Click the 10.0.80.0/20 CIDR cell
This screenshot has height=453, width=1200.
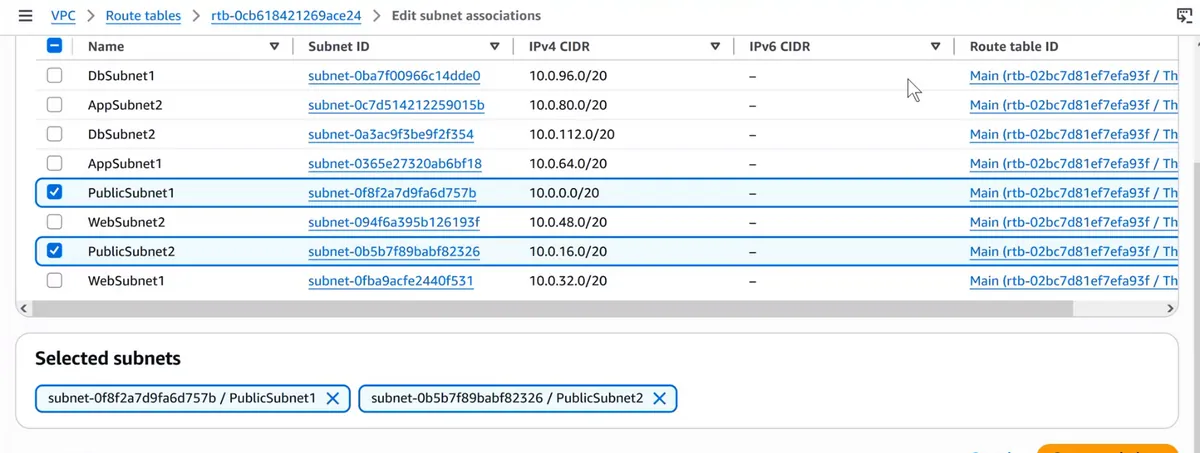pos(566,105)
